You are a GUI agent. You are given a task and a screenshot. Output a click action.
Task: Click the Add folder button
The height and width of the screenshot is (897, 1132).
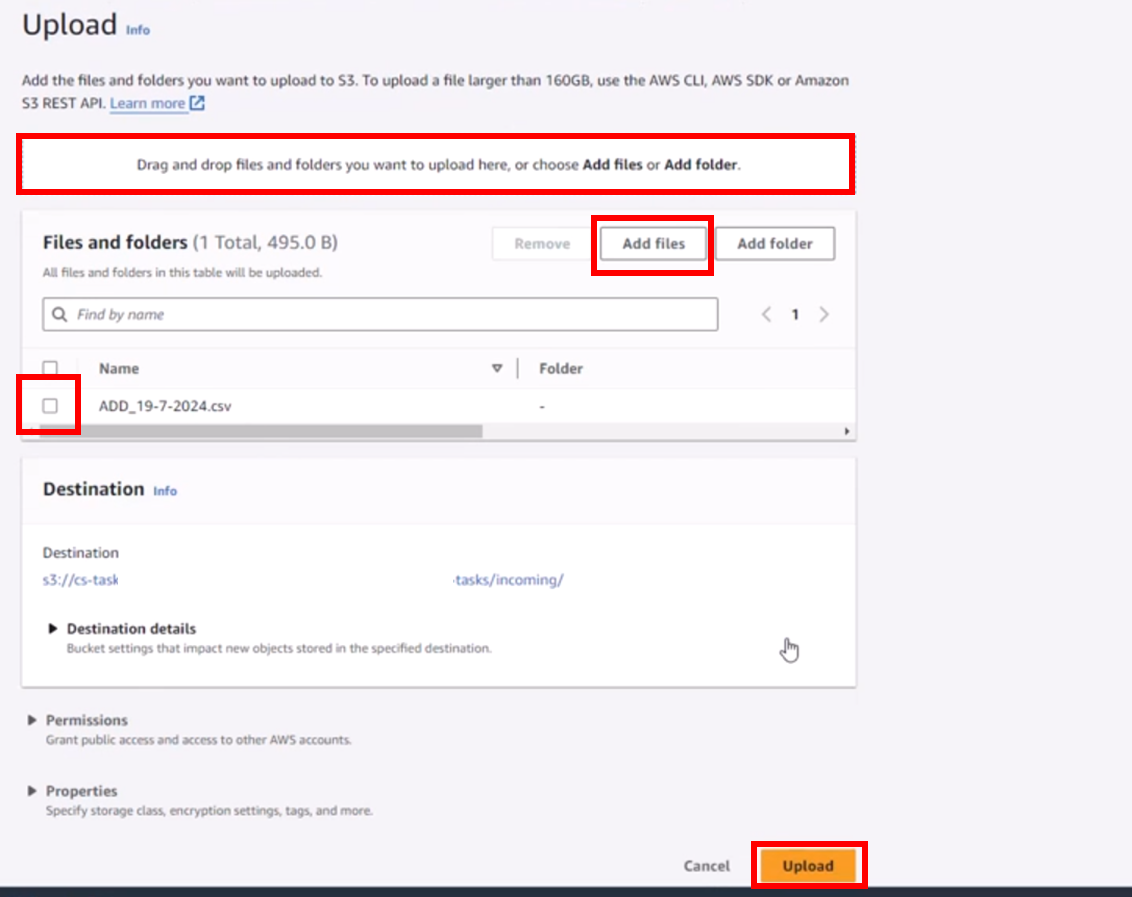[774, 244]
